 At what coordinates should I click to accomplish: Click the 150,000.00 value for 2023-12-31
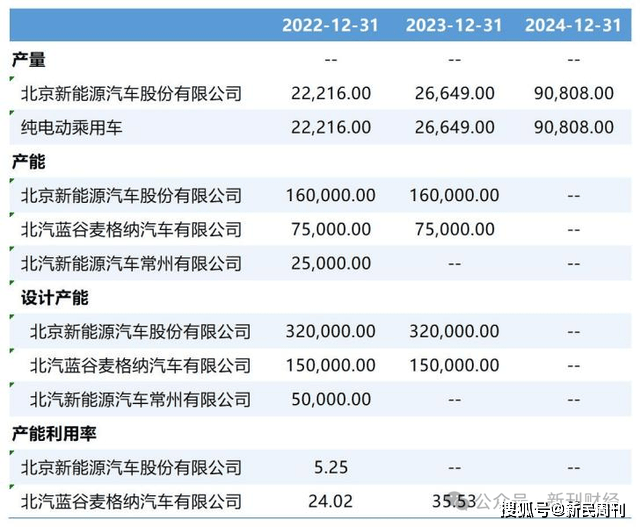[x=454, y=365]
